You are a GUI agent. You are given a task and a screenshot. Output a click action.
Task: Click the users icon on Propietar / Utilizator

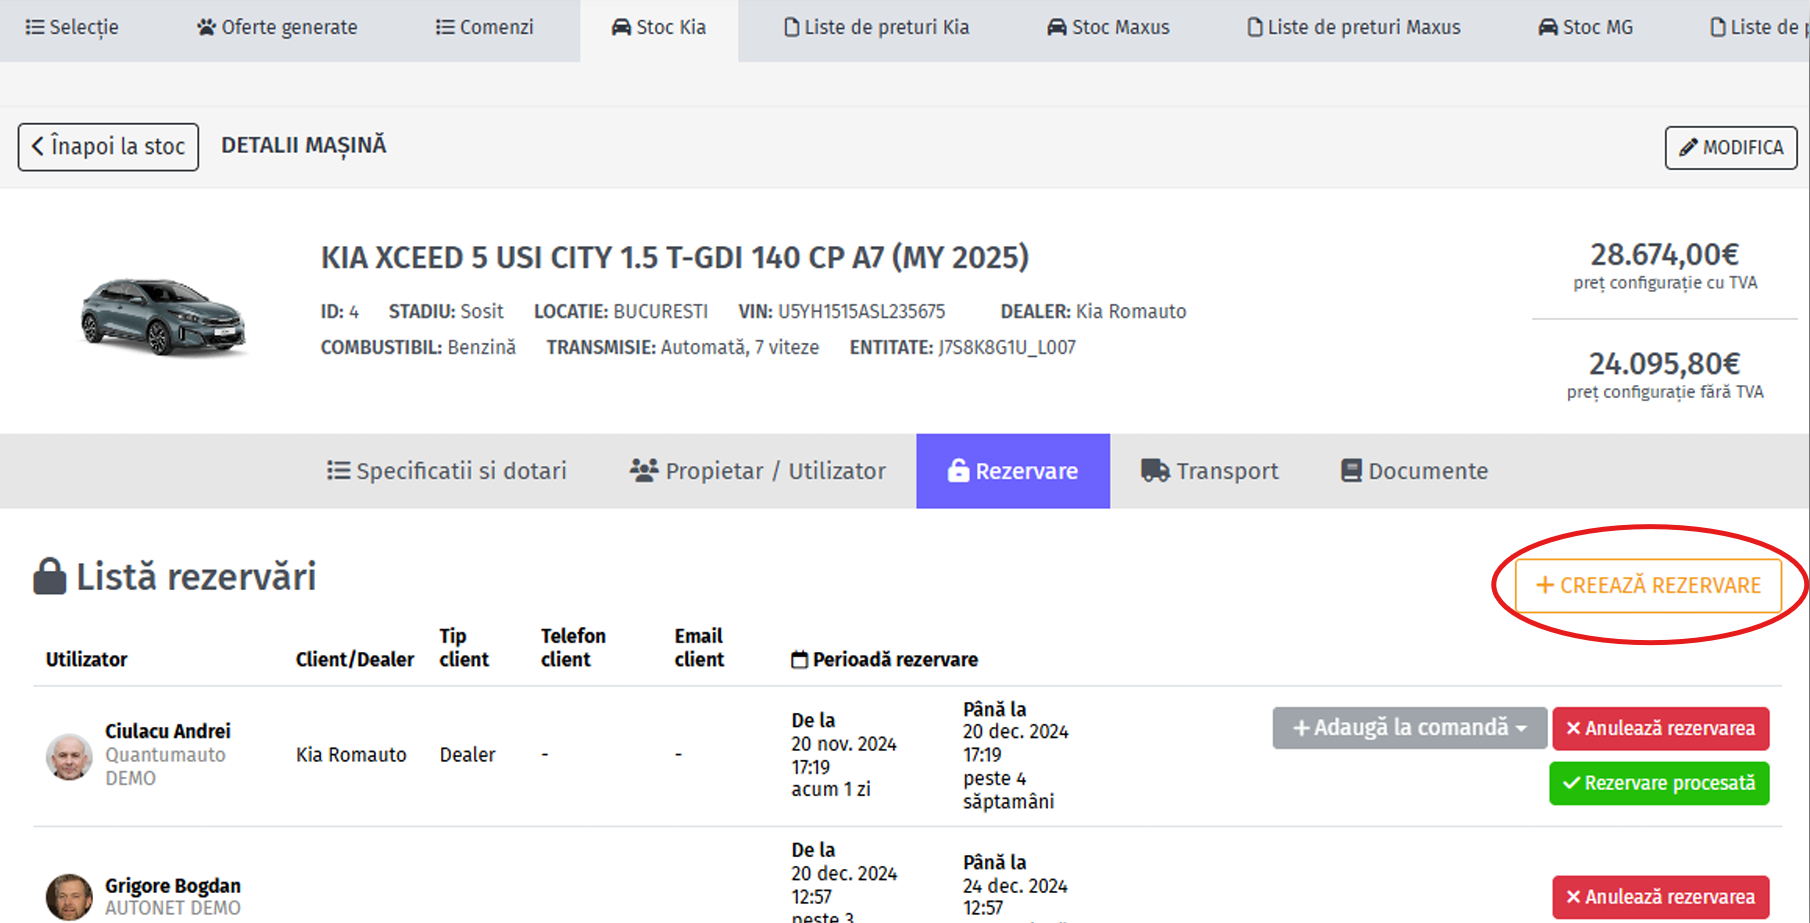[x=644, y=470]
